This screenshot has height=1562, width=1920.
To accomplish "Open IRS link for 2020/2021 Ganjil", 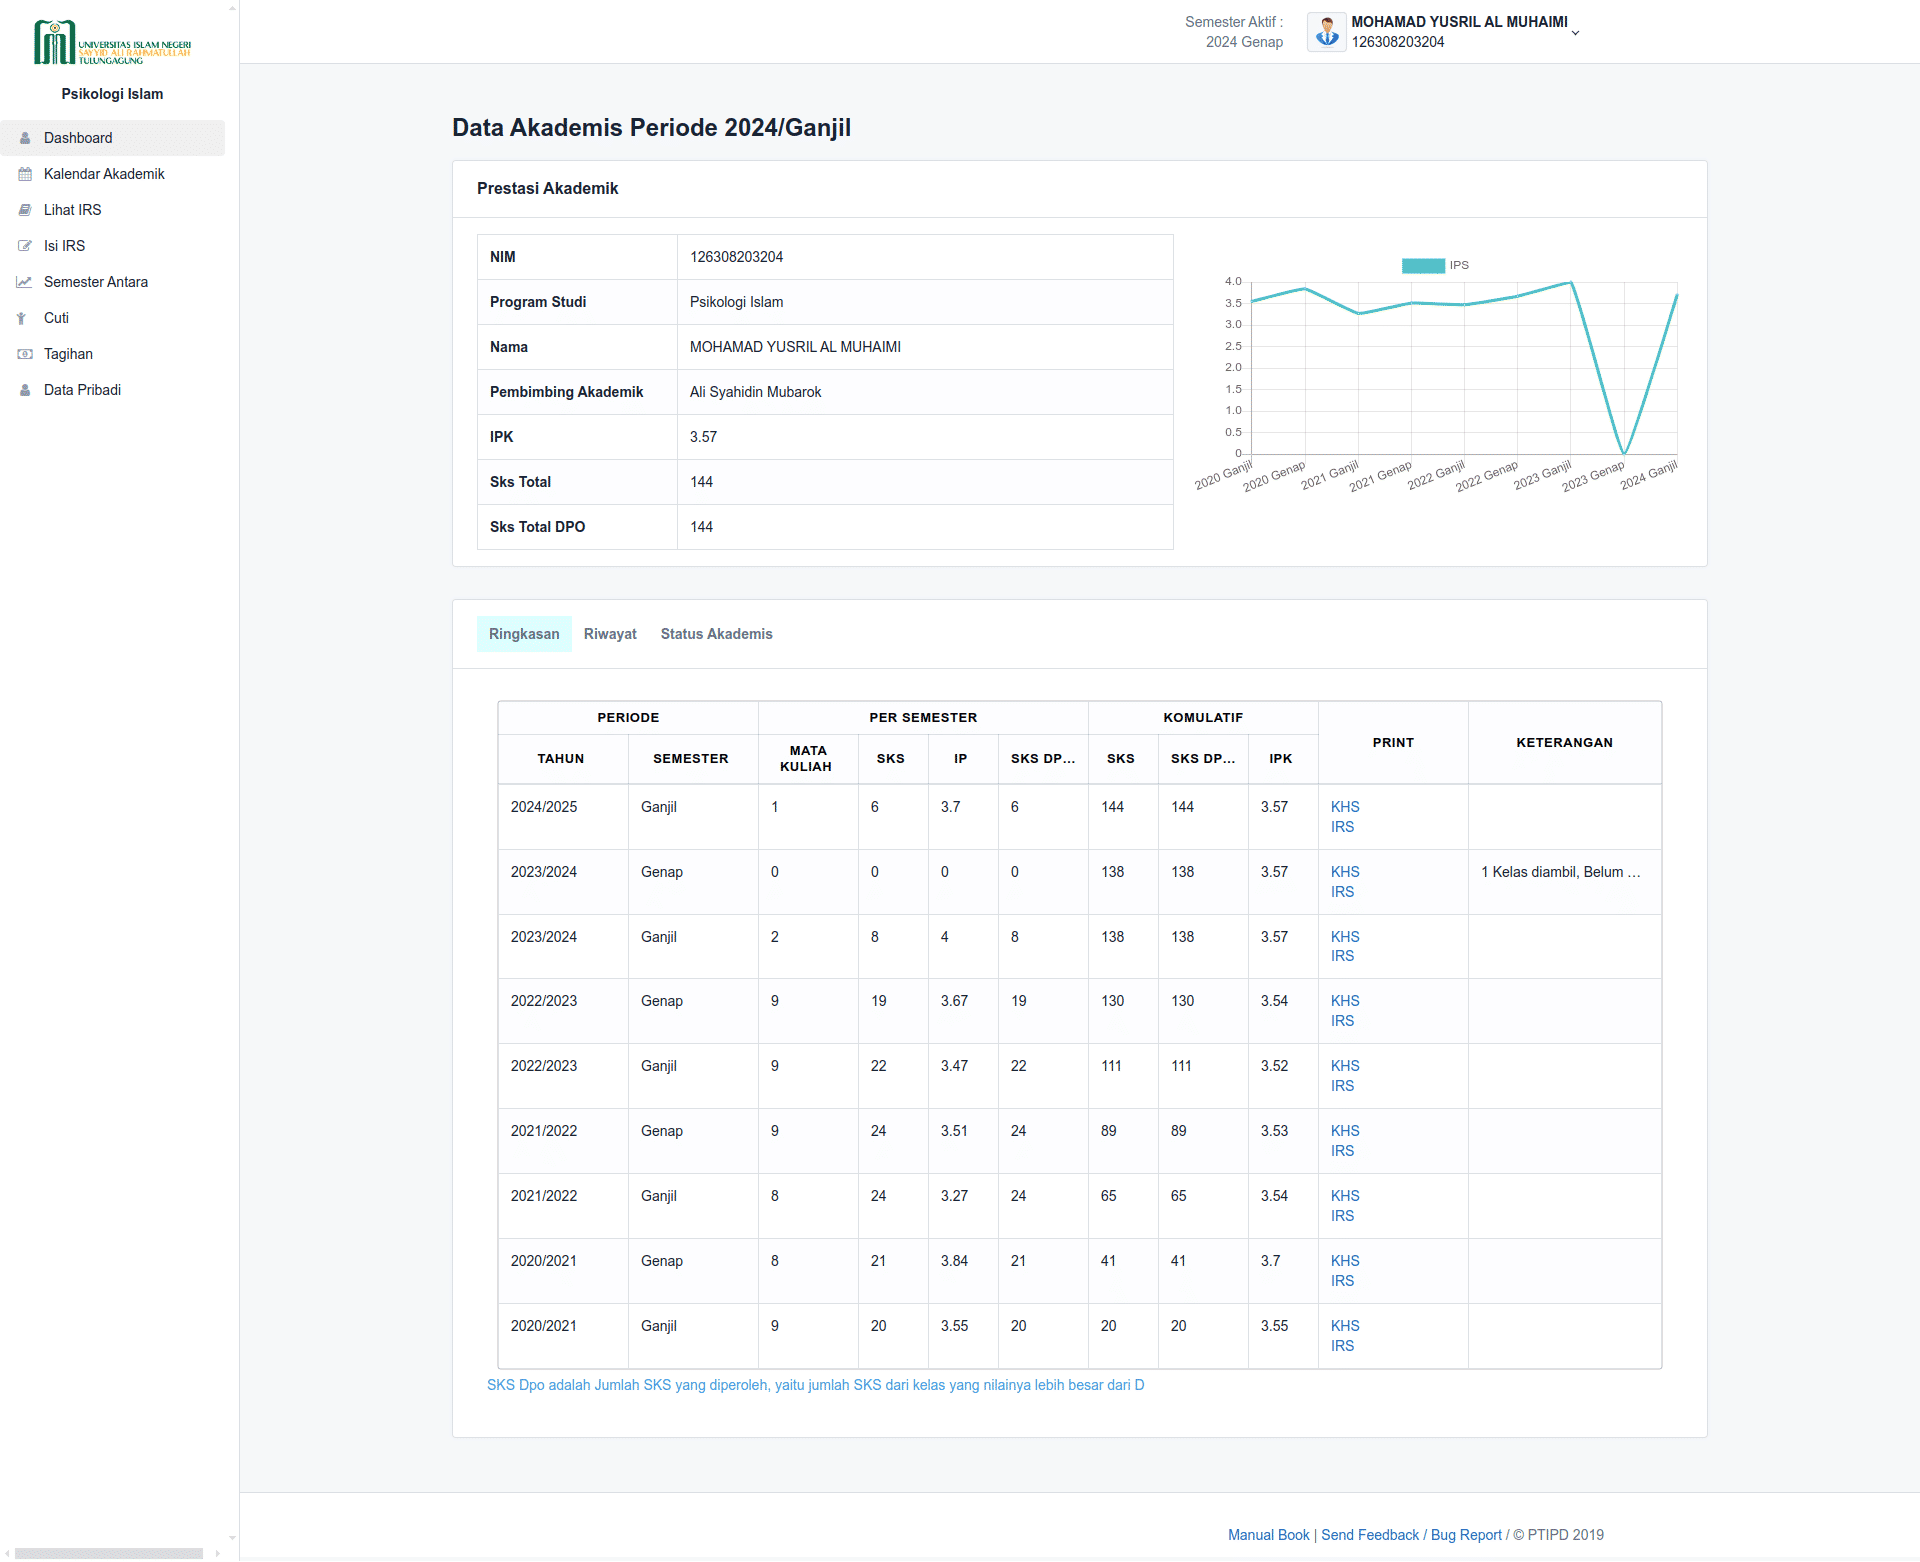I will (x=1342, y=1346).
